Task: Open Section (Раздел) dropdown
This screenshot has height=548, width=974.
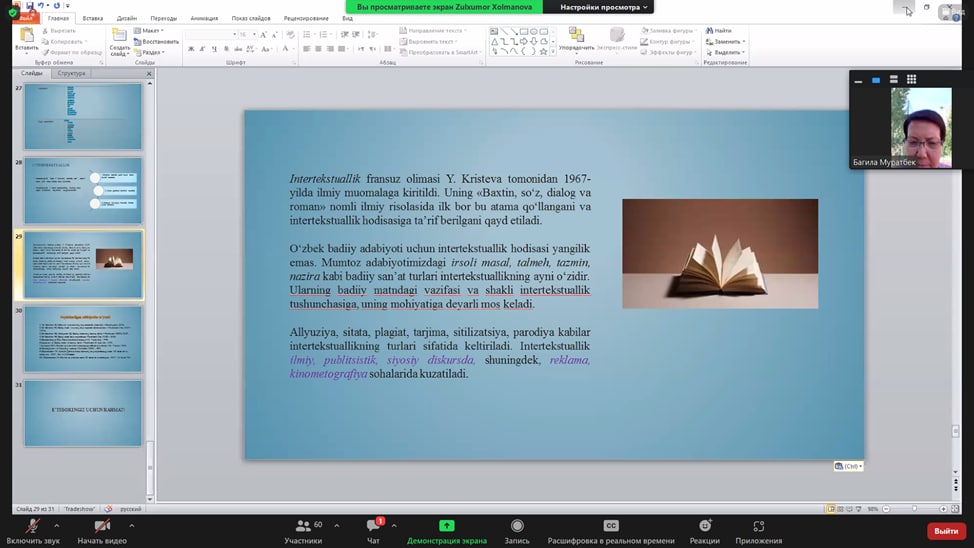Action: (149, 52)
